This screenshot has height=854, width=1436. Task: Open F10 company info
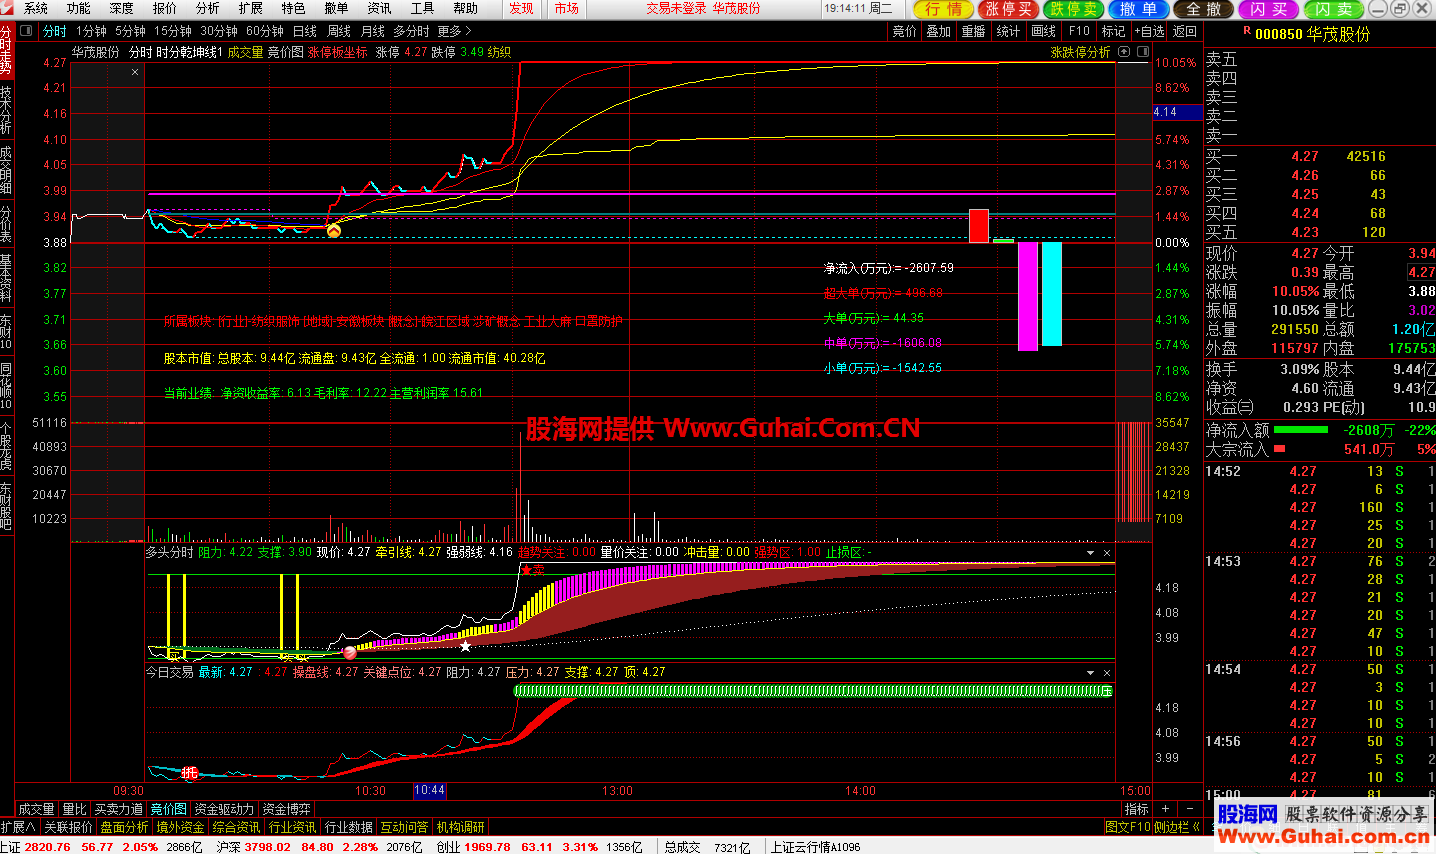tap(1079, 31)
